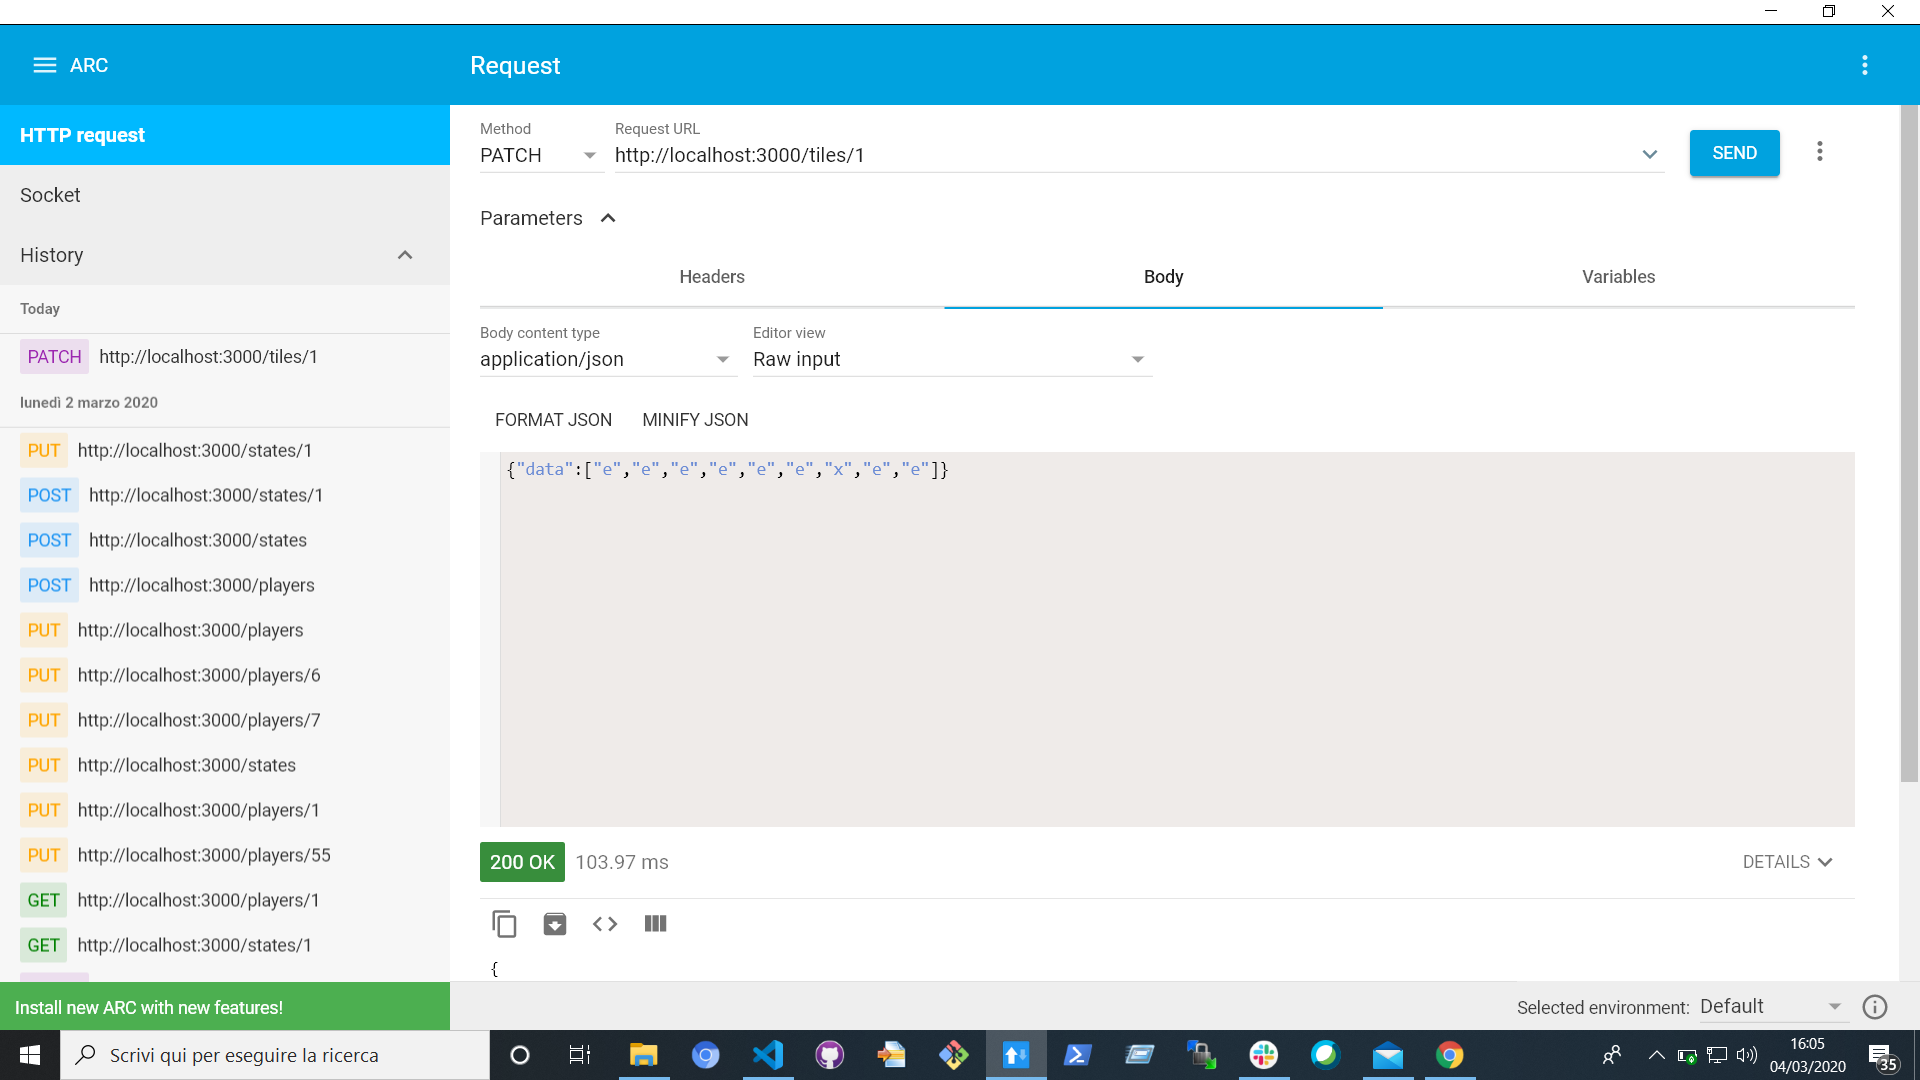Select Socket in sidebar

click(x=225, y=195)
